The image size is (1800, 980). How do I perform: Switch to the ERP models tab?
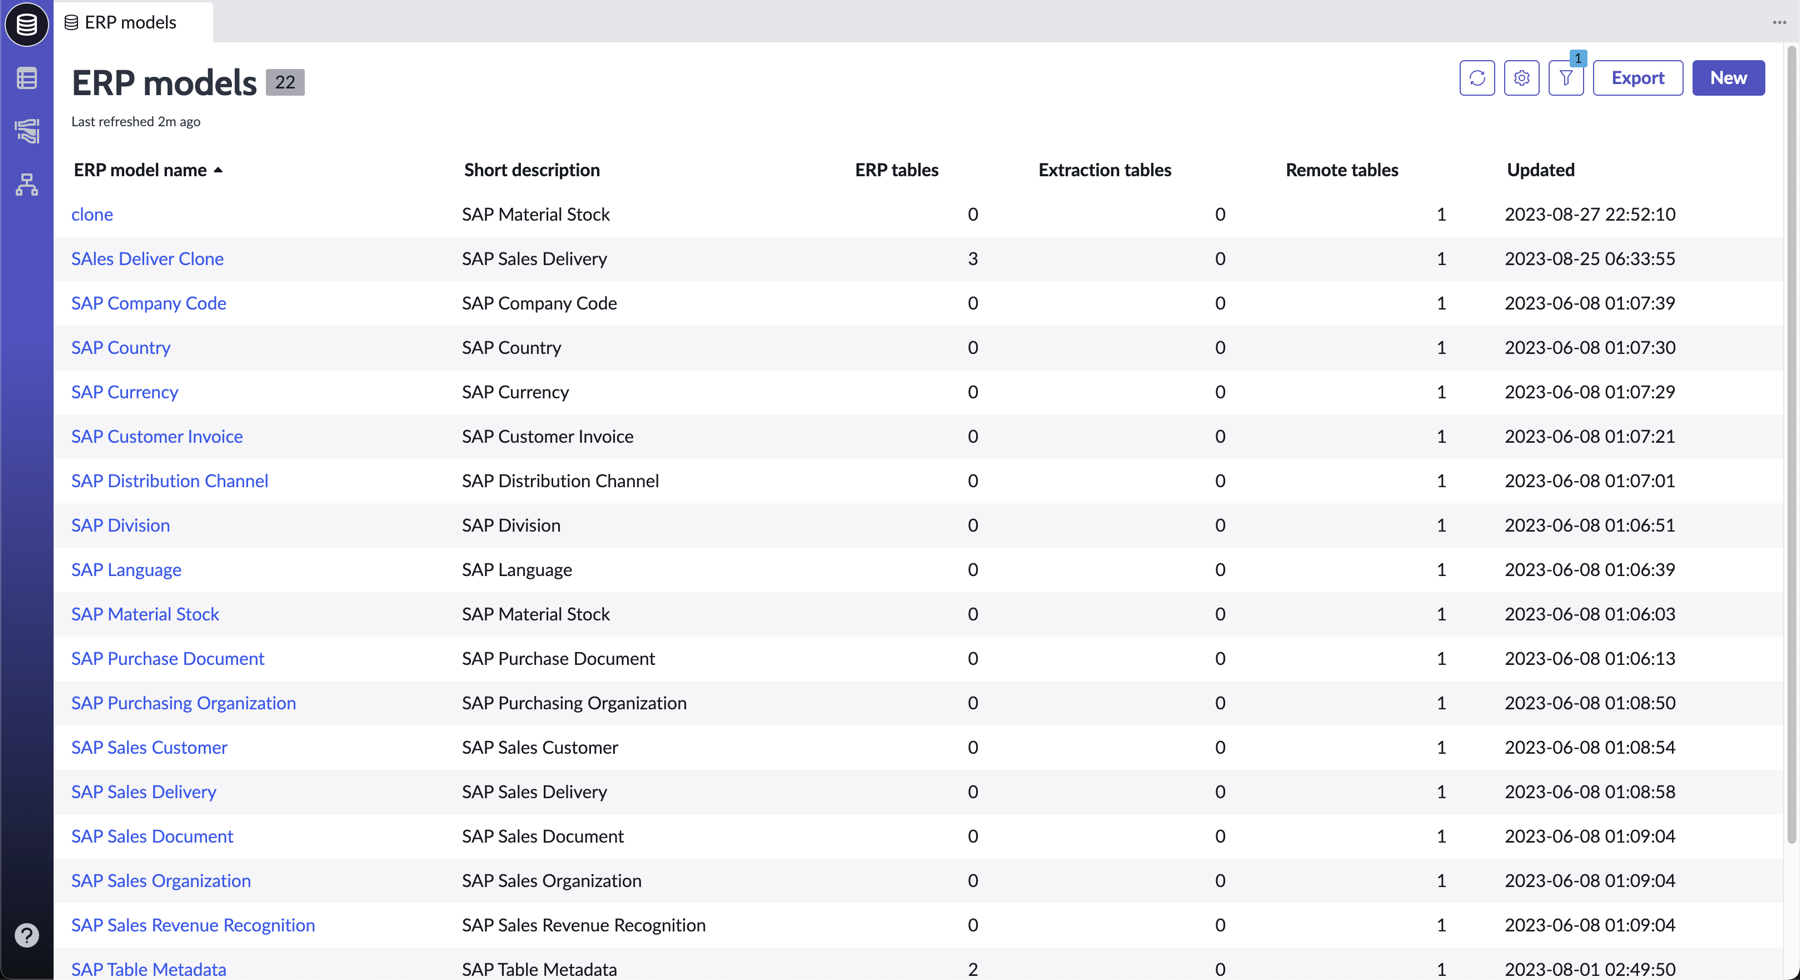[x=133, y=22]
